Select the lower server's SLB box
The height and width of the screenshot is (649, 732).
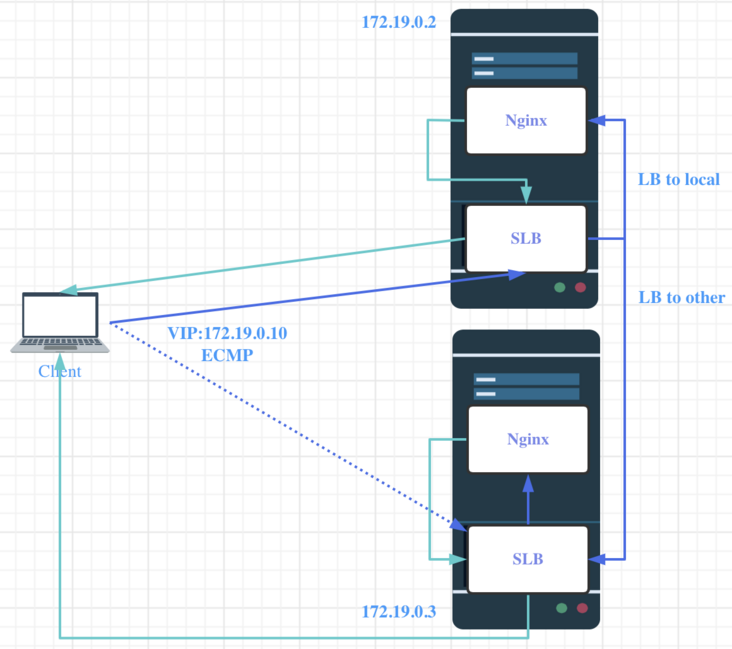pos(528,559)
